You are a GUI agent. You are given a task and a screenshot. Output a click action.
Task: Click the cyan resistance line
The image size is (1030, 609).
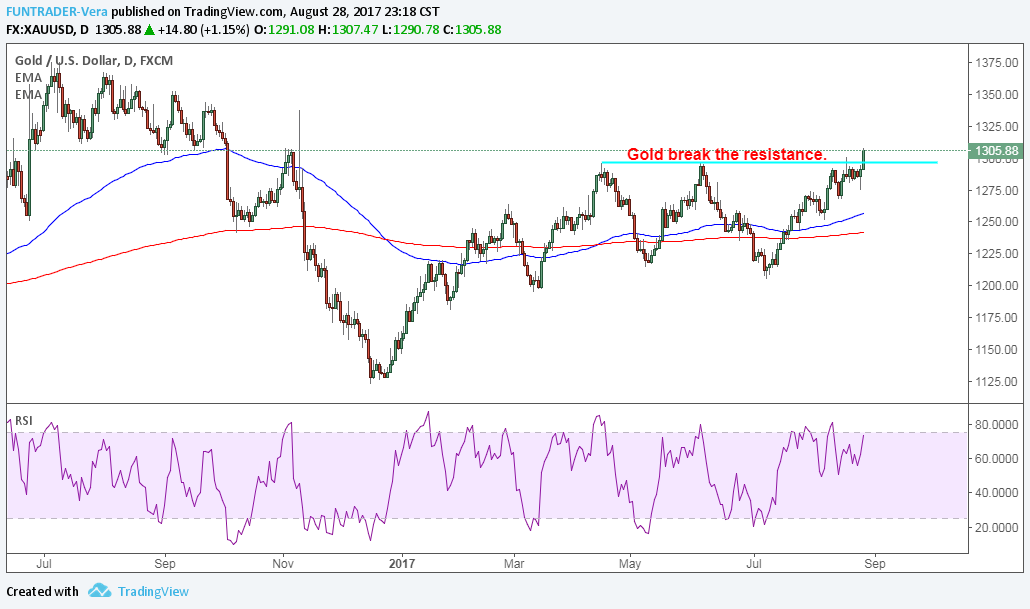[769, 162]
